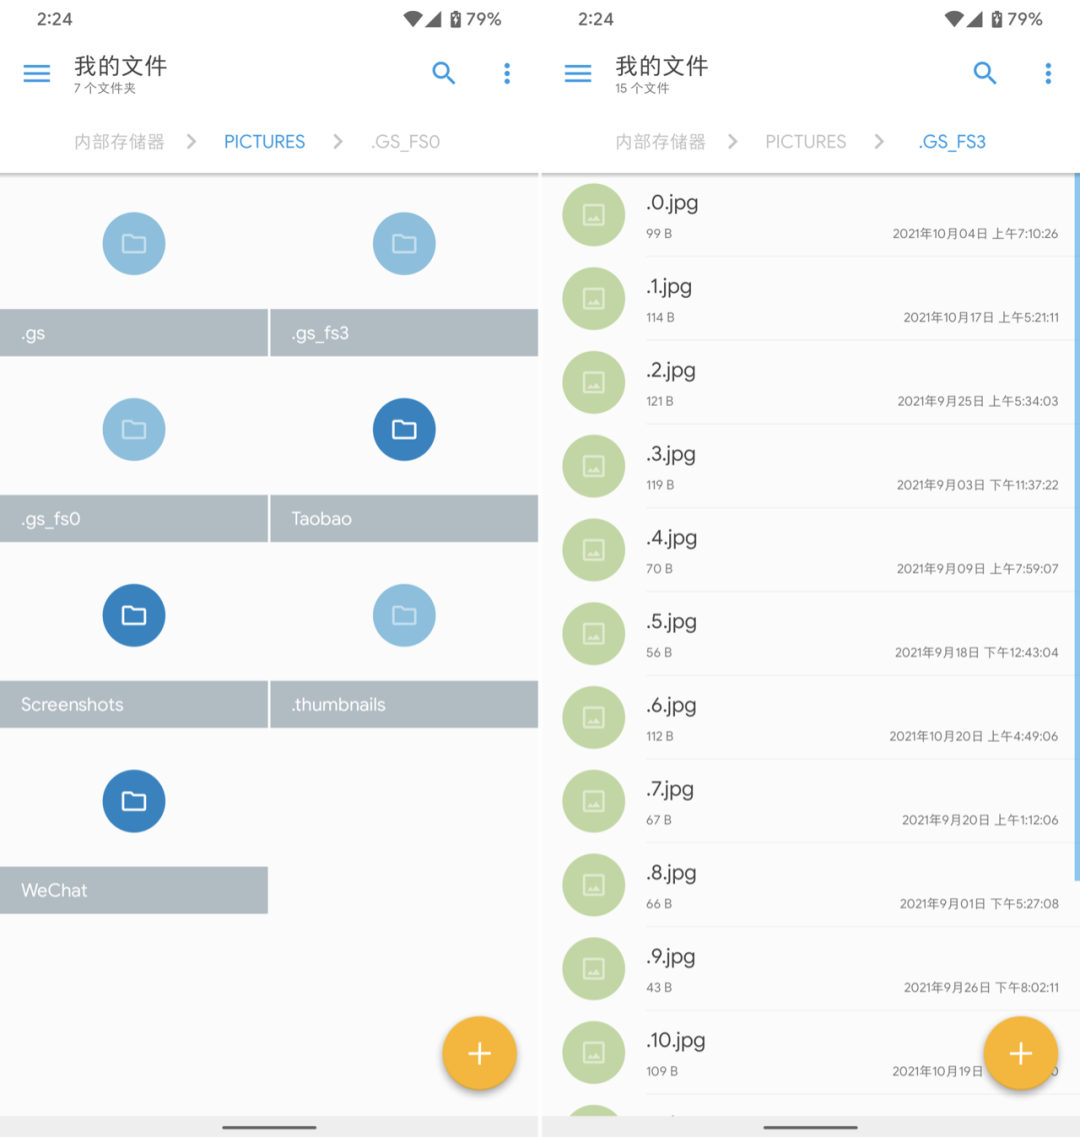Image resolution: width=1080 pixels, height=1137 pixels.
Task: Open hamburger menu in left pane
Action: click(37, 74)
